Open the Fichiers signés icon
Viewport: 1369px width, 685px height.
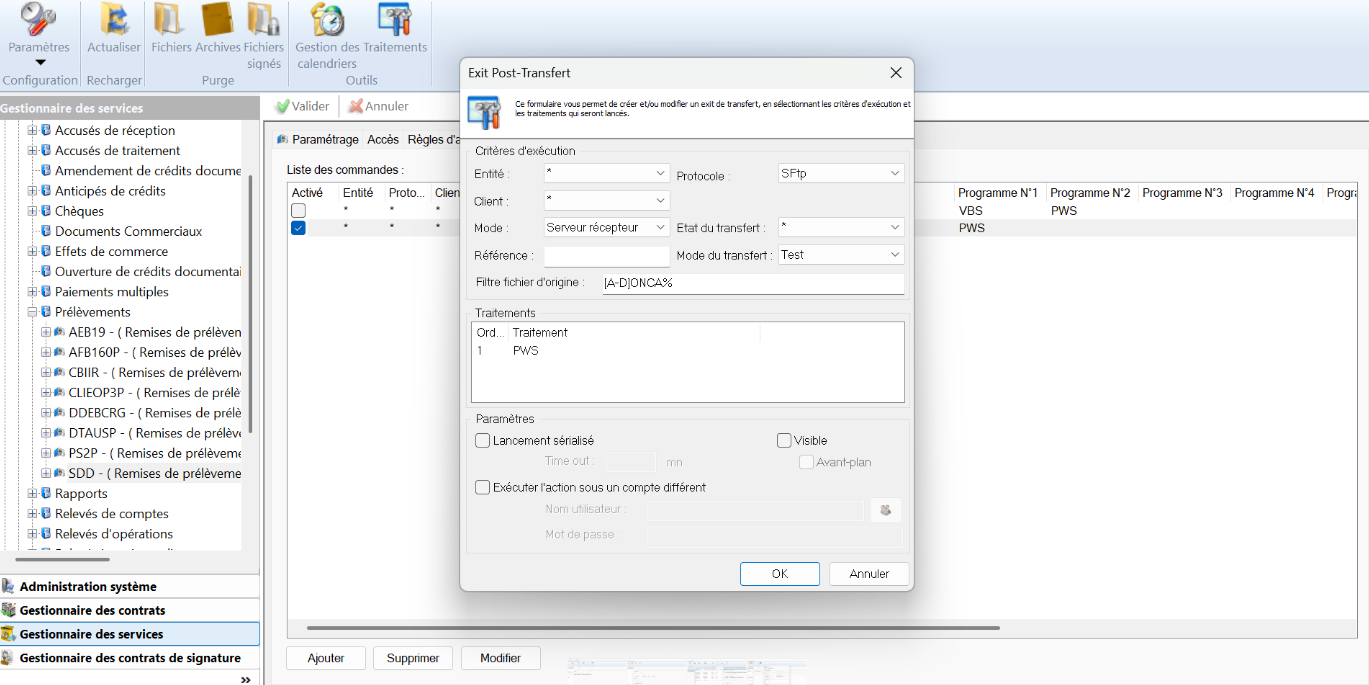(x=263, y=20)
